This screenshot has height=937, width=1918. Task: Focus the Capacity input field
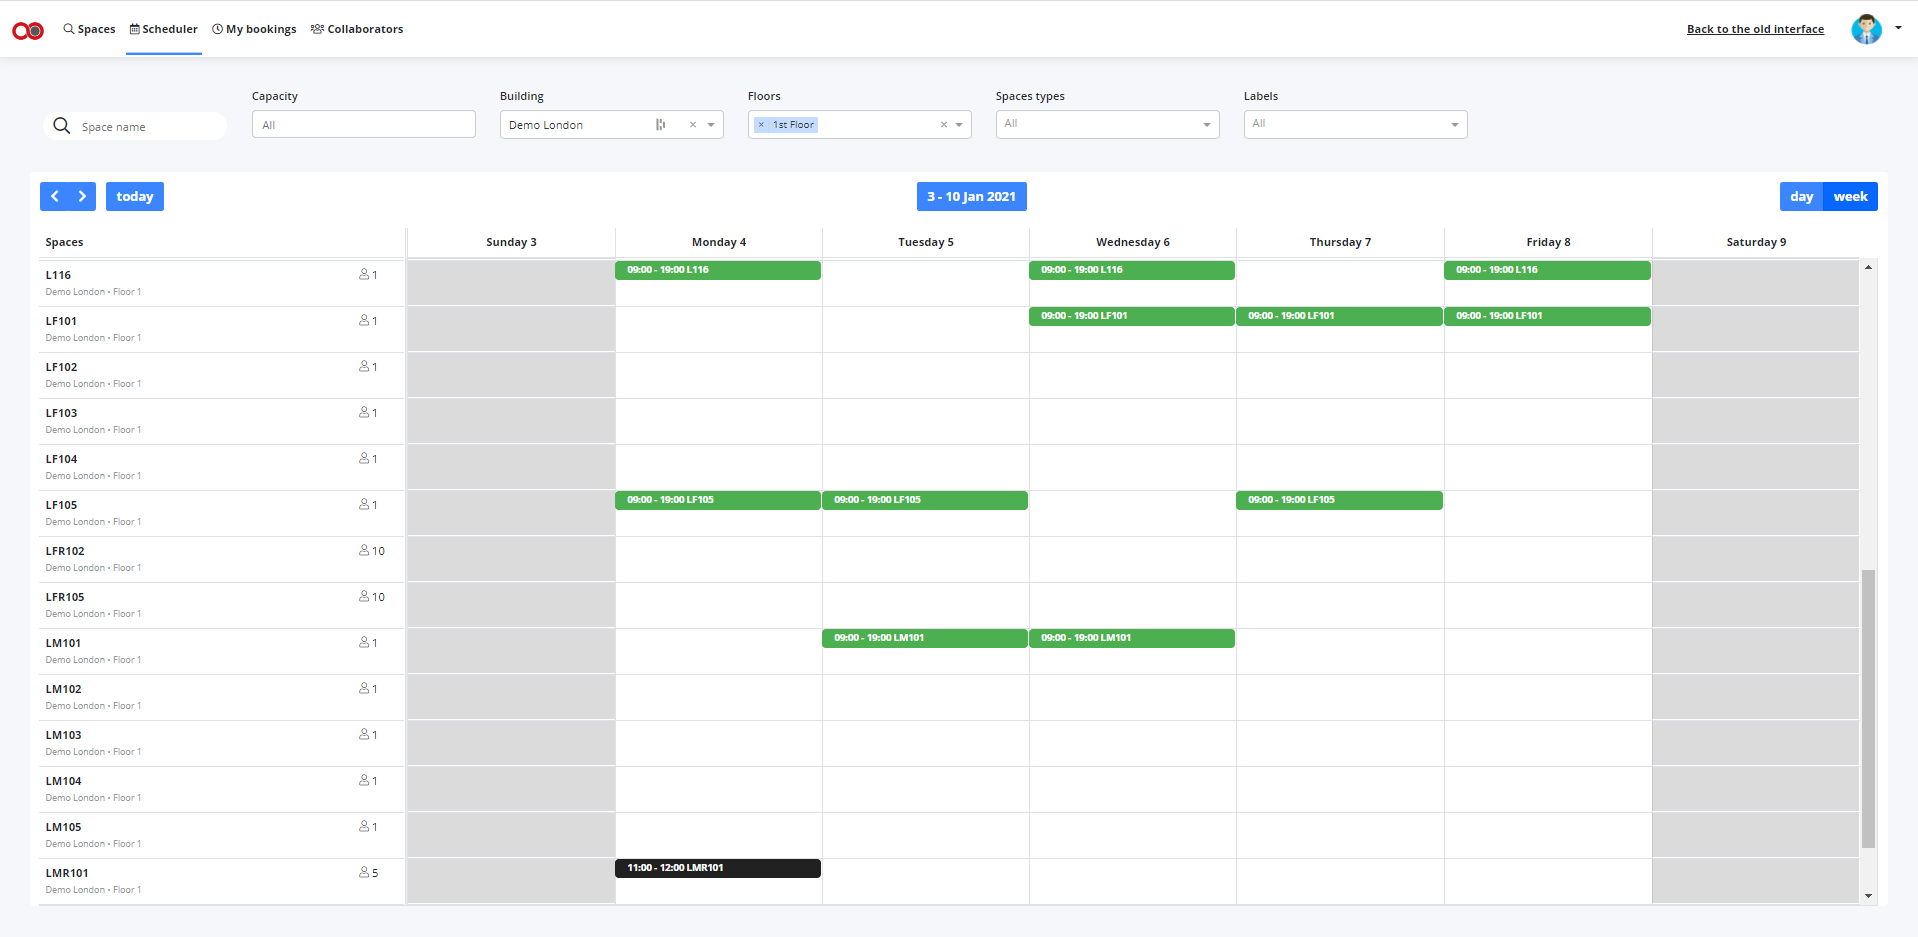click(364, 124)
